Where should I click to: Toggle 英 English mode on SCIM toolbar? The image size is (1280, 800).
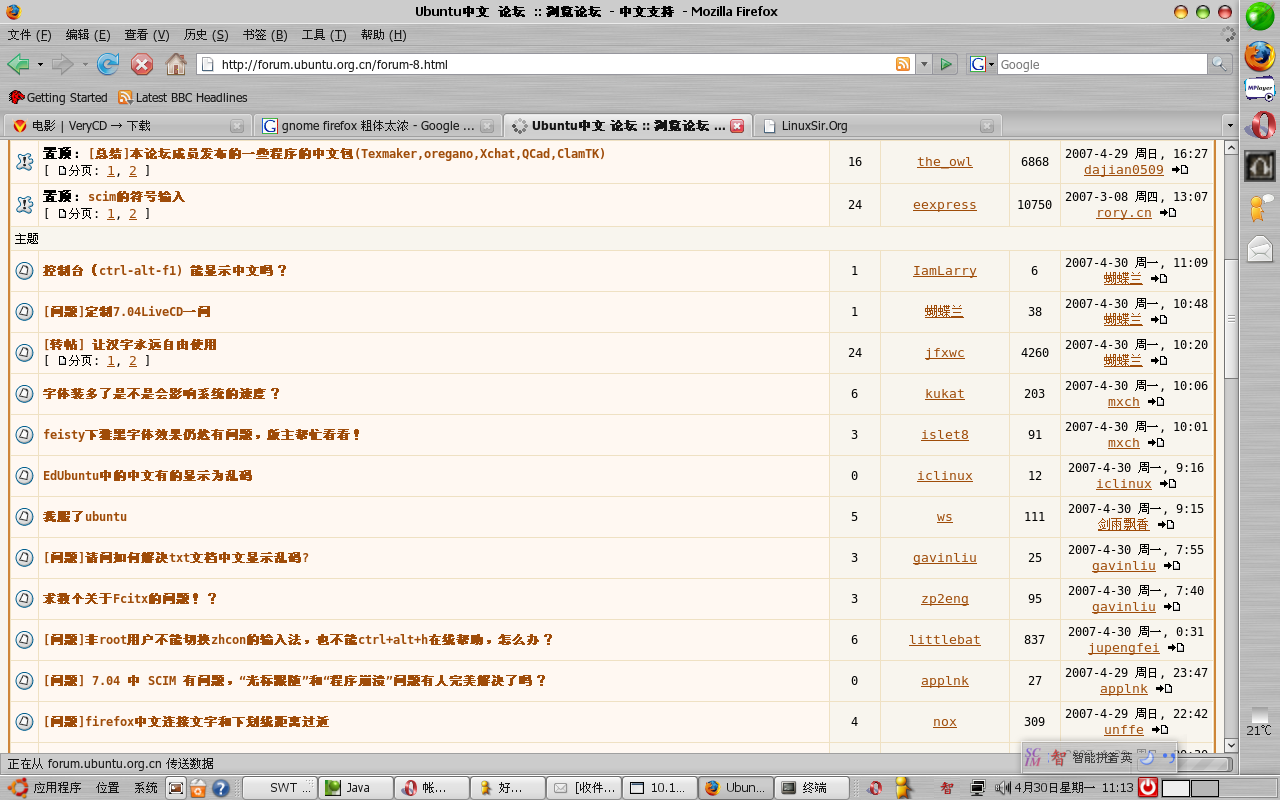click(1125, 758)
